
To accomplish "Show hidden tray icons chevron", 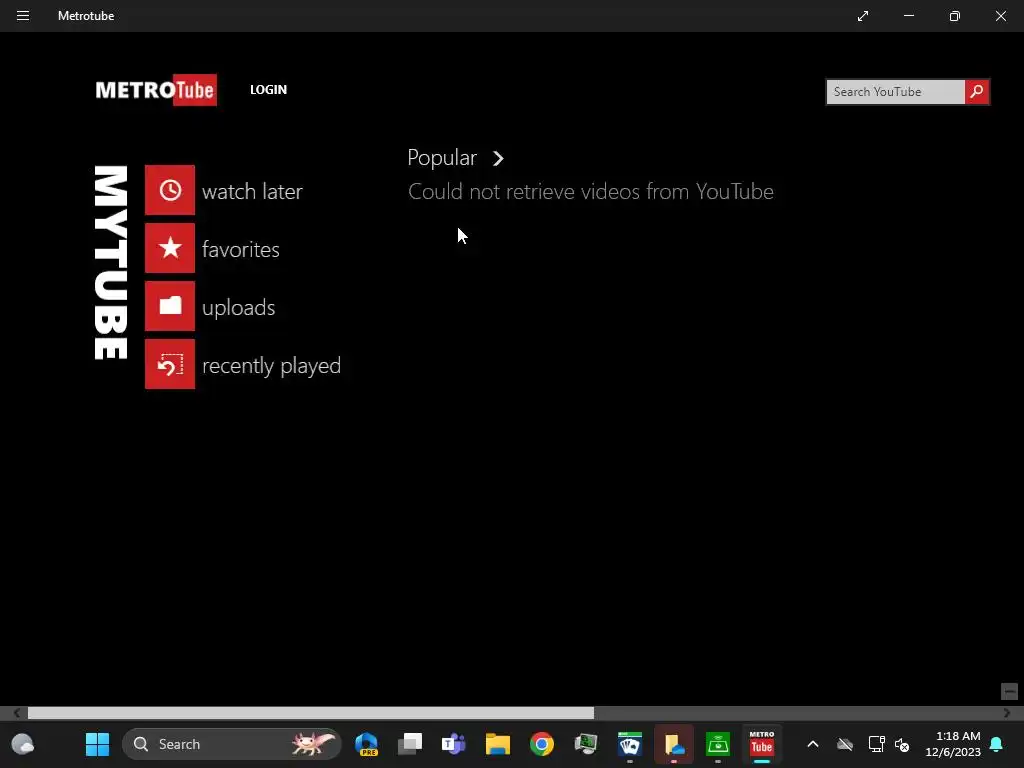I will tap(813, 744).
